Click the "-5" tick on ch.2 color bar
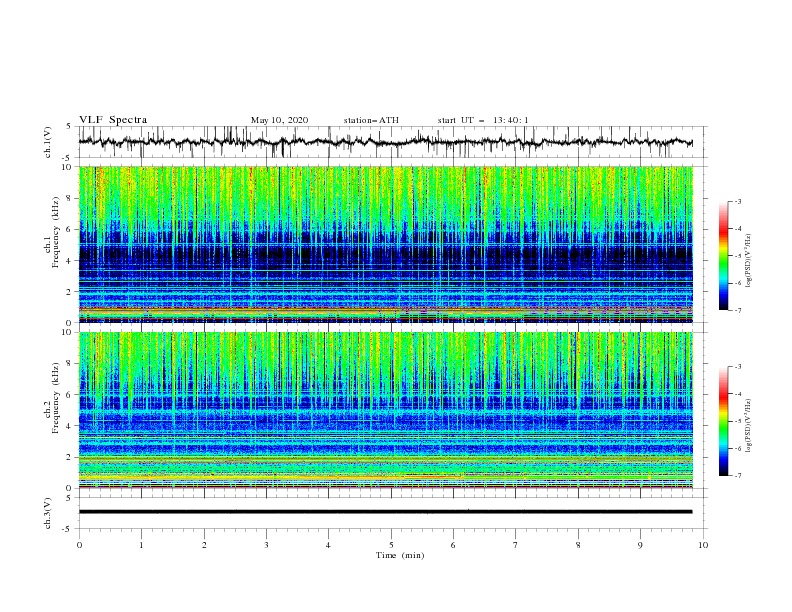The width and height of the screenshot is (792, 612). click(738, 421)
